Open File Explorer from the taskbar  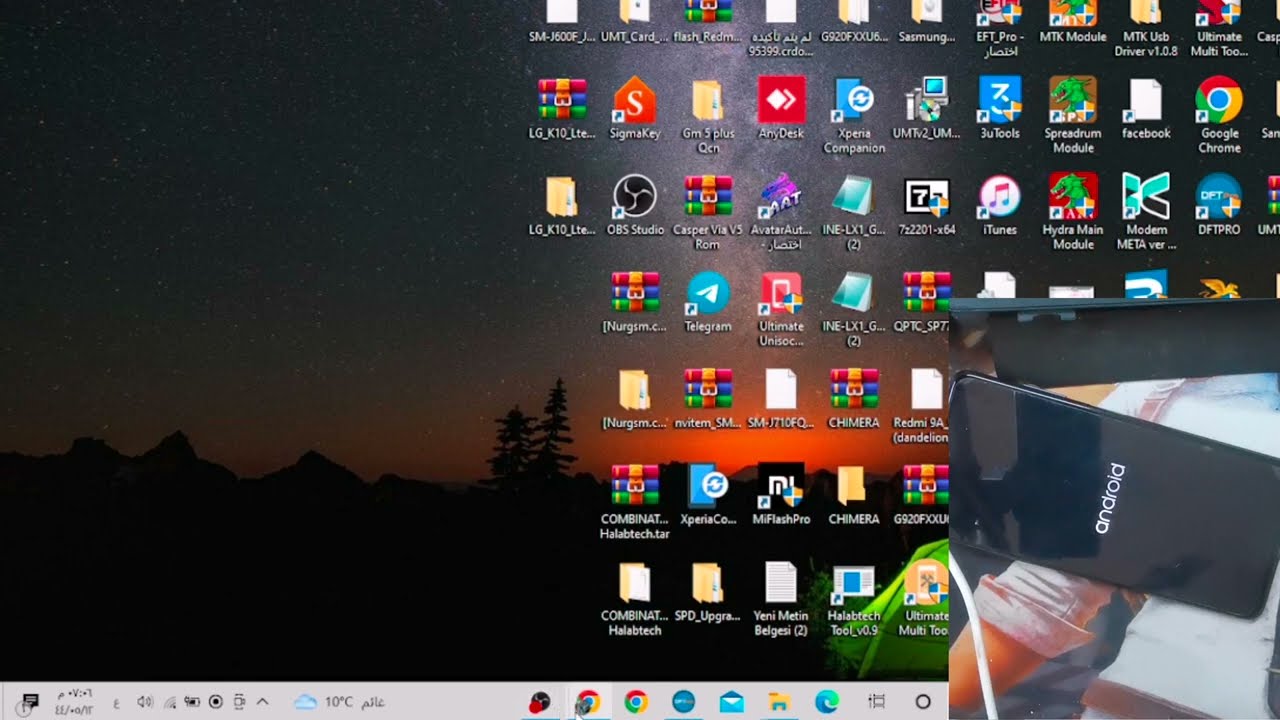pyautogui.click(x=779, y=702)
